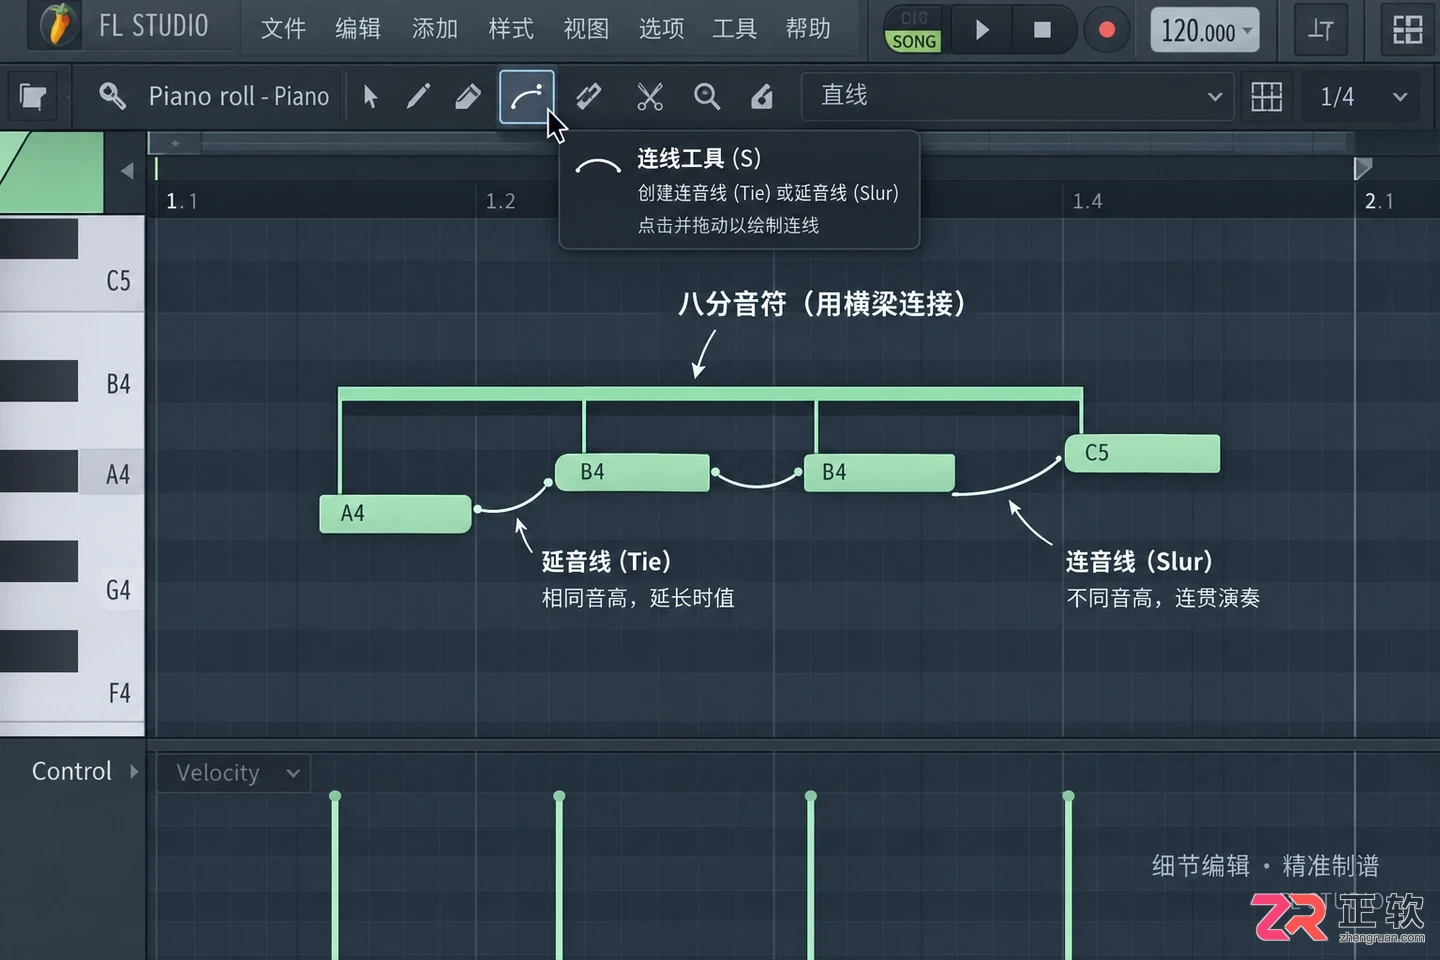Image resolution: width=1440 pixels, height=960 pixels.
Task: Select the second B4 note block
Action: point(879,472)
